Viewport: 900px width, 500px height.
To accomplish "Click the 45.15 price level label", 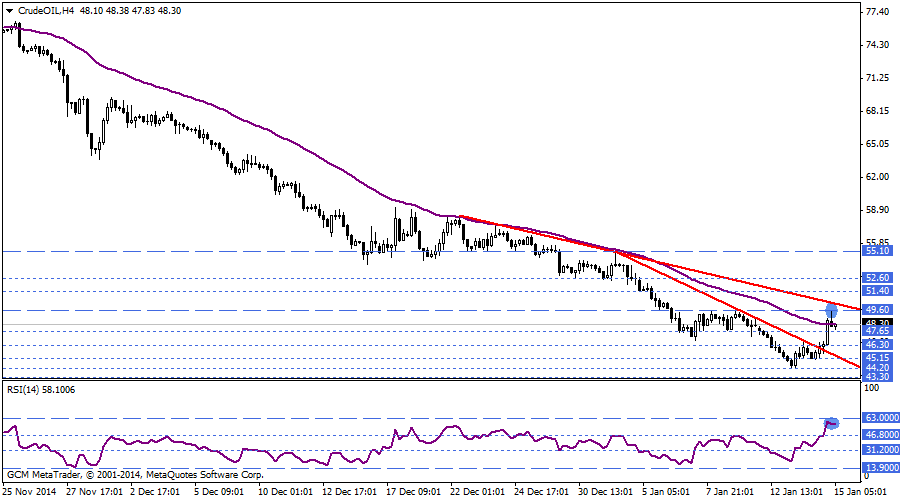I will click(x=877, y=358).
